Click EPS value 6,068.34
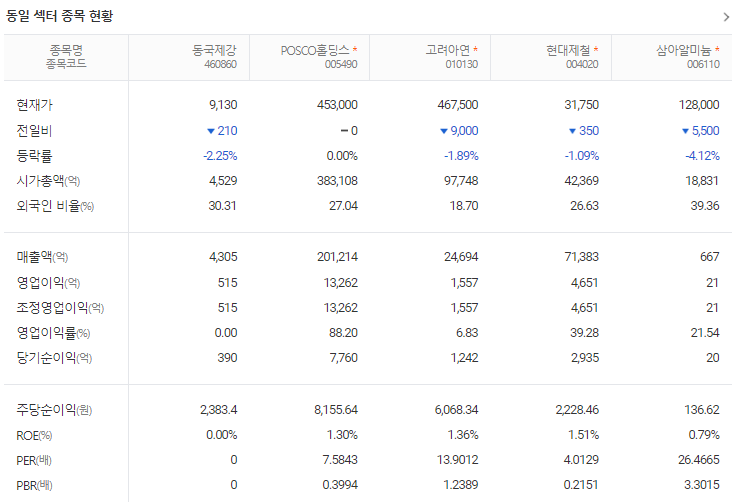The height and width of the screenshot is (502, 737). click(x=456, y=410)
